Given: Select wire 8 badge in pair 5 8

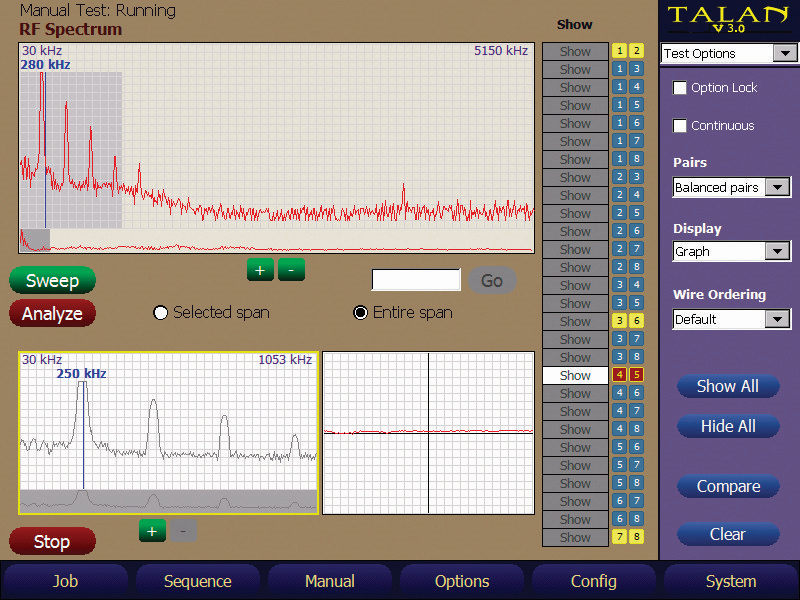Looking at the screenshot, I should [x=637, y=483].
